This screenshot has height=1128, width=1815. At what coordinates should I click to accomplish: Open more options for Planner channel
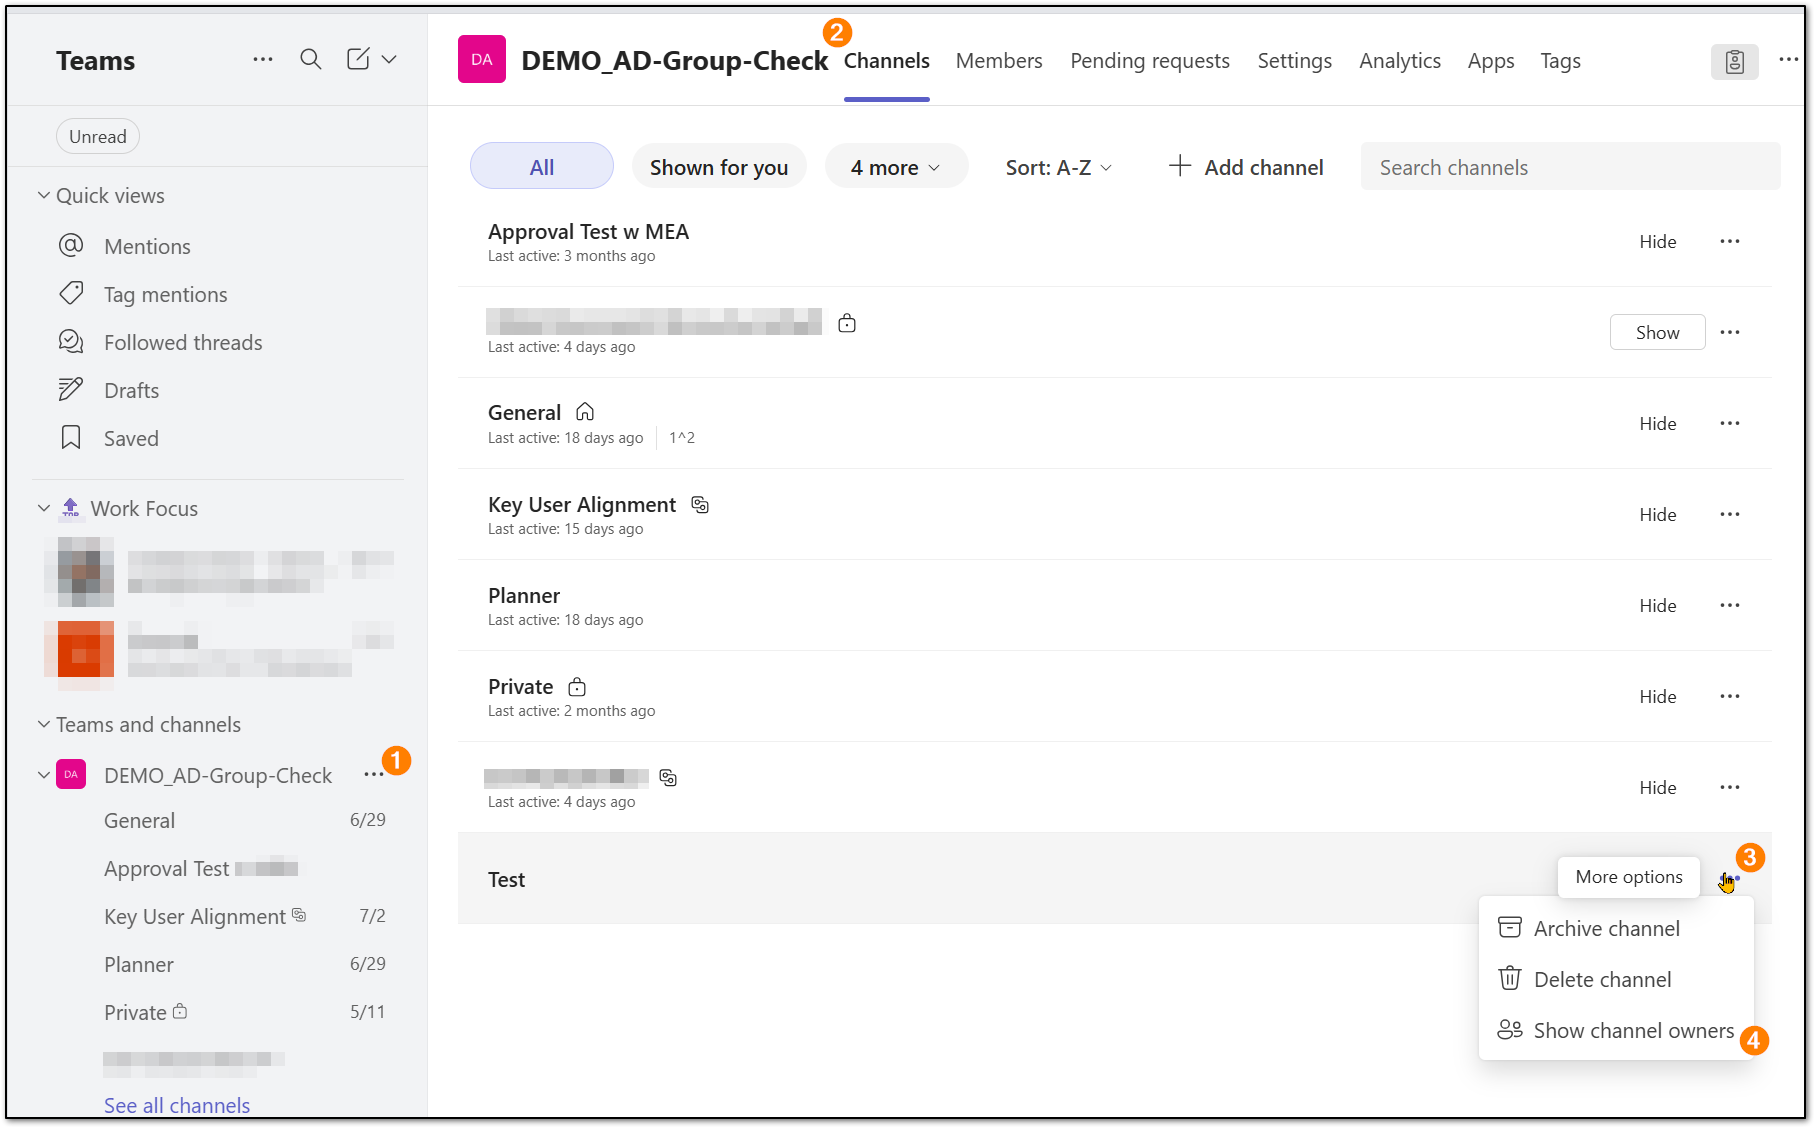[x=1730, y=605]
